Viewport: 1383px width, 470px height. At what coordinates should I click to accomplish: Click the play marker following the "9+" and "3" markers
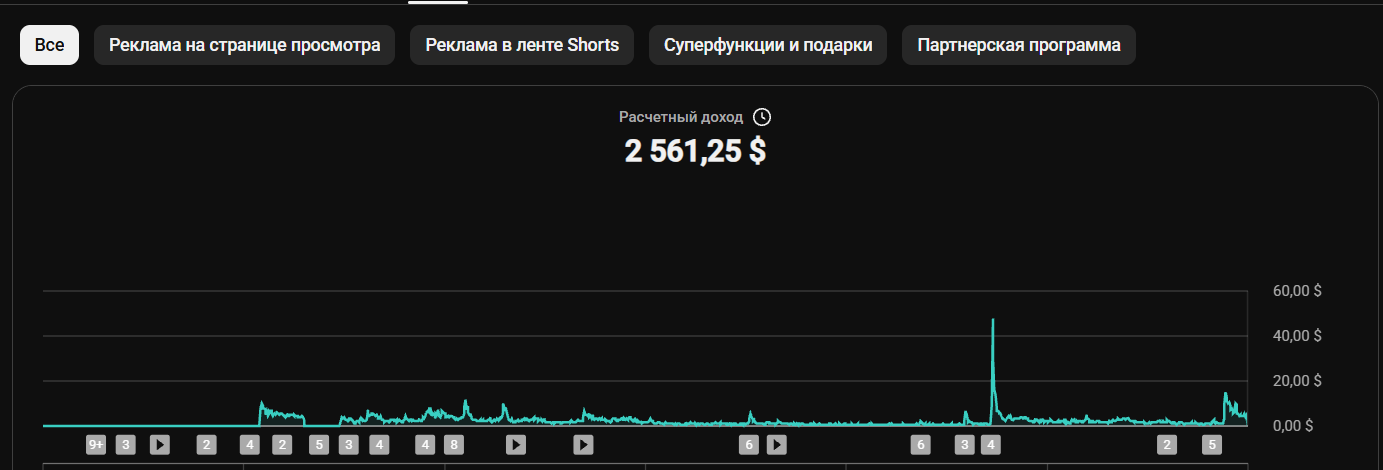click(160, 445)
